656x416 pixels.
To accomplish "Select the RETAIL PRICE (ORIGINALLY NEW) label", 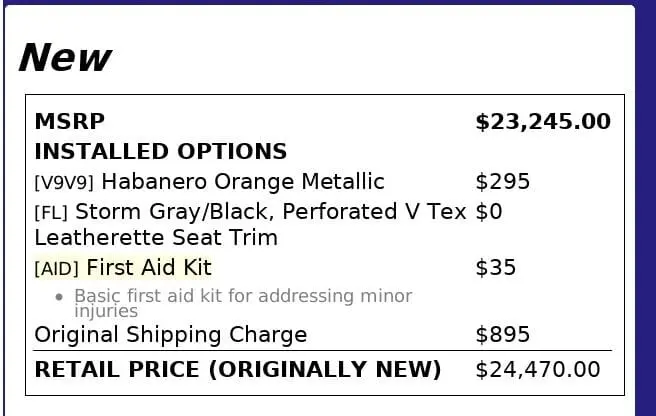I will (x=237, y=370).
